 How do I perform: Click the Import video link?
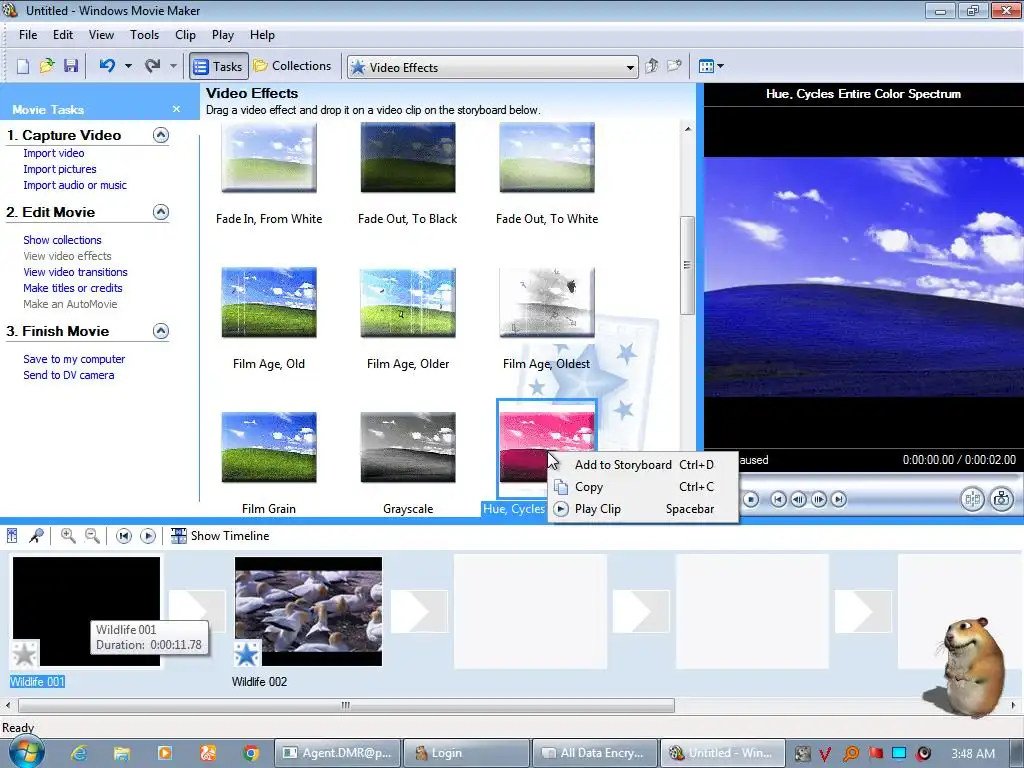54,153
